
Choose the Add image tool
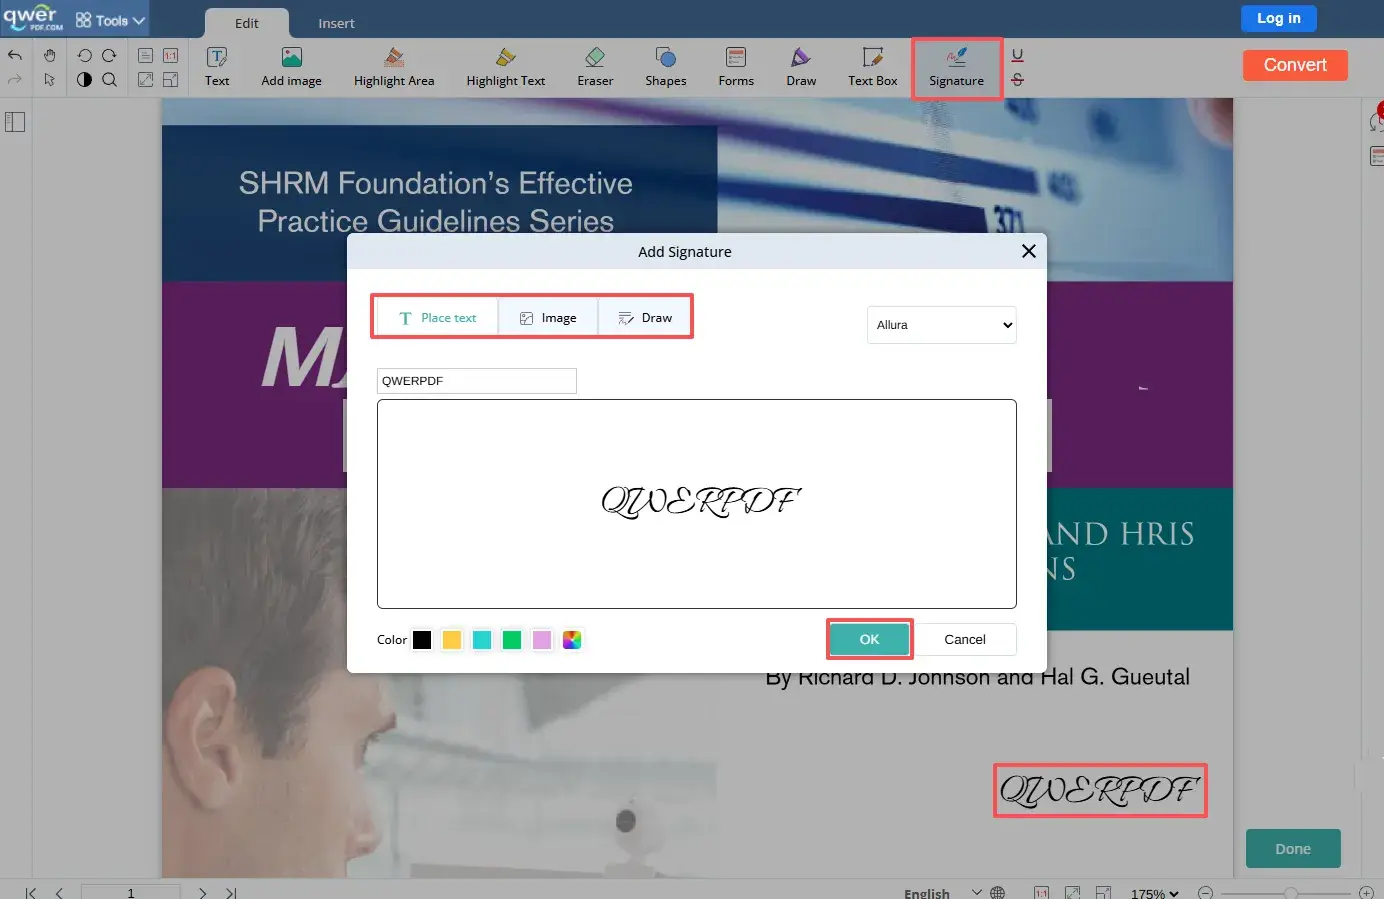click(291, 68)
